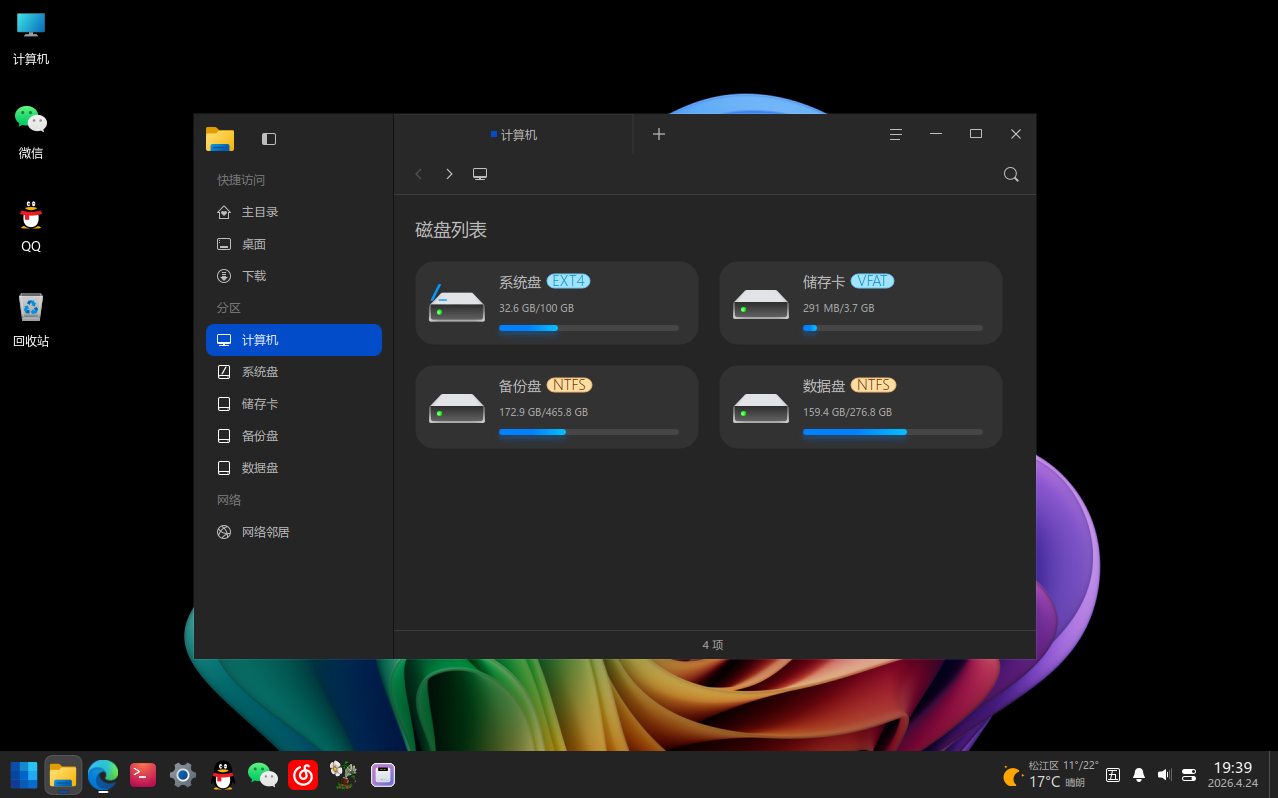Open the 计算机 desktop icon
The image size is (1278, 798).
coord(31,38)
